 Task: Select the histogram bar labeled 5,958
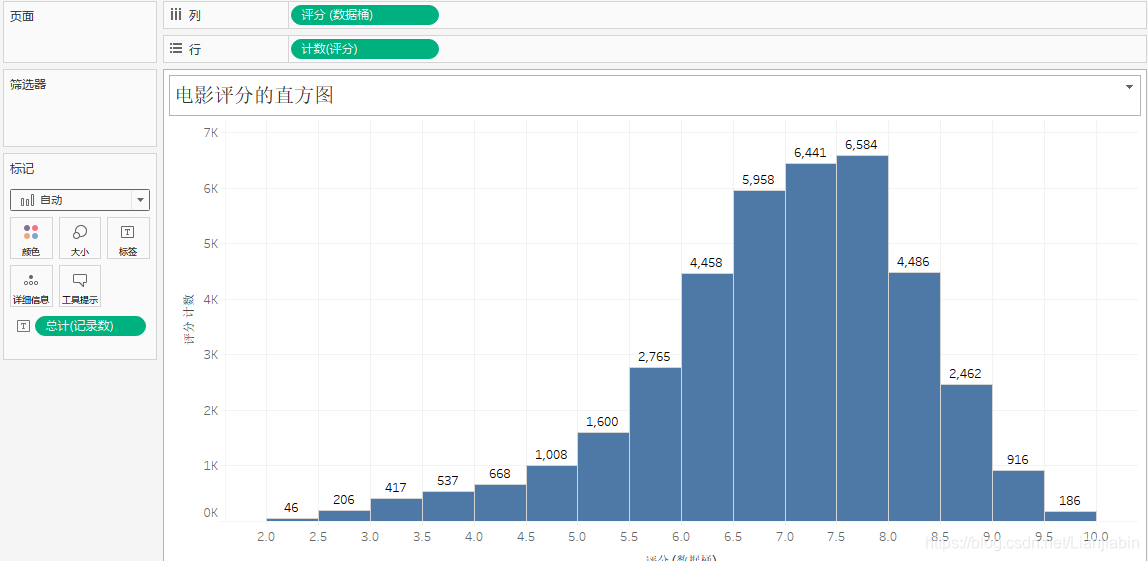[759, 356]
